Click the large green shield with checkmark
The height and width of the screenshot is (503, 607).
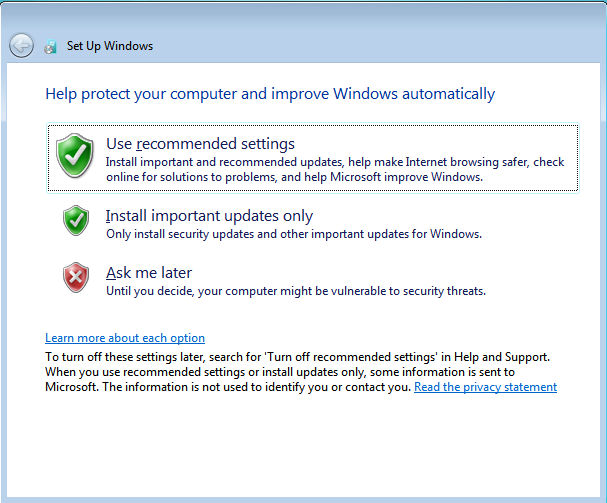[75, 156]
